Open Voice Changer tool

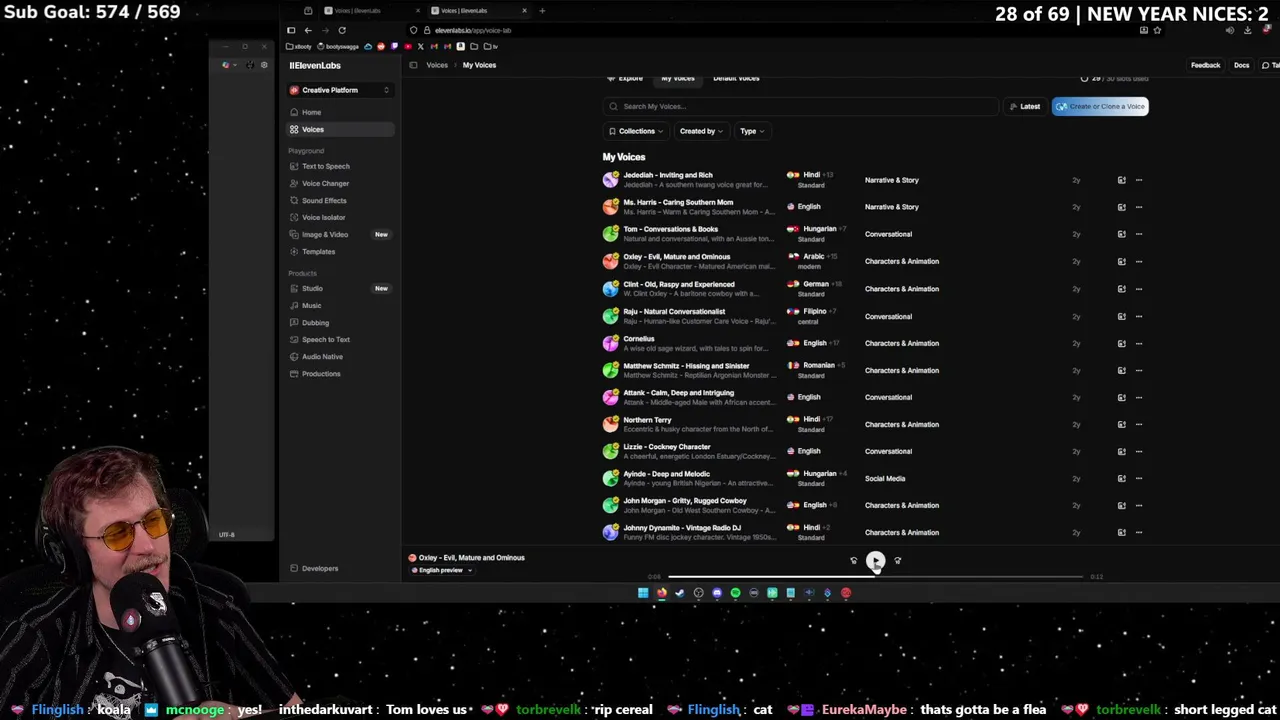(x=325, y=183)
